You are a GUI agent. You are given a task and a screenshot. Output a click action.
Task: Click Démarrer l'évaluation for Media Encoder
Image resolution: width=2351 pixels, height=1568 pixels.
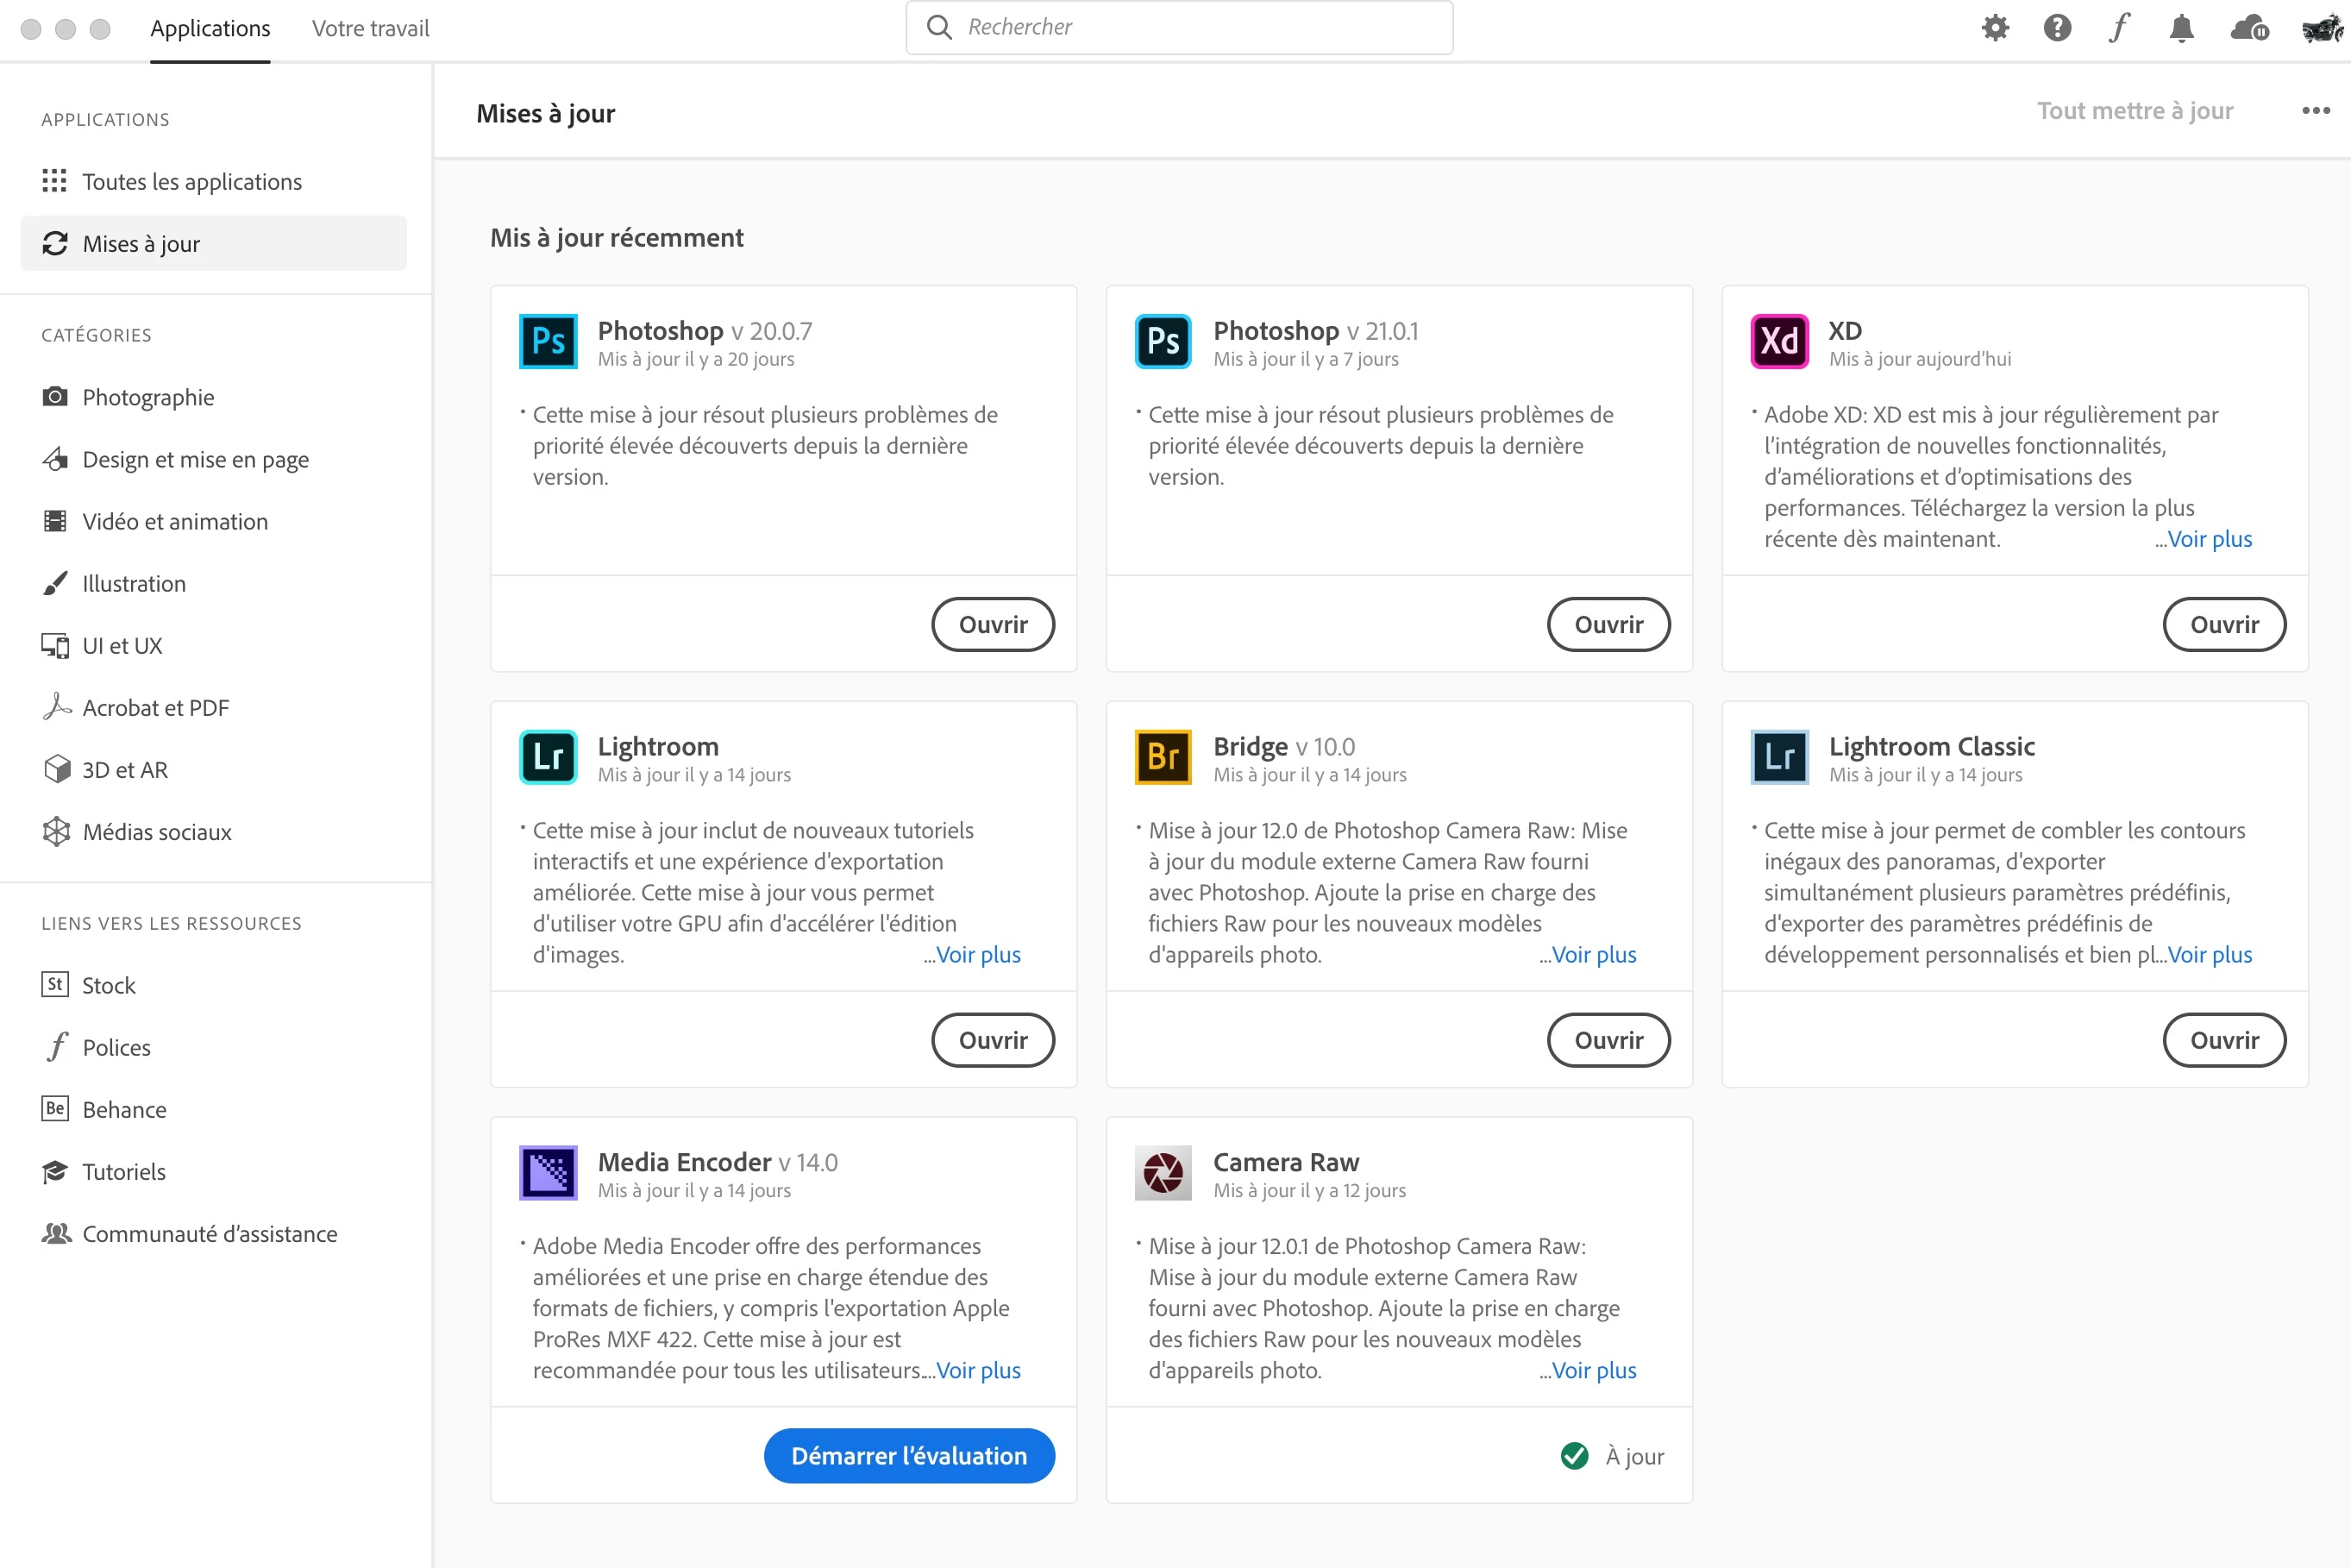coord(908,1456)
